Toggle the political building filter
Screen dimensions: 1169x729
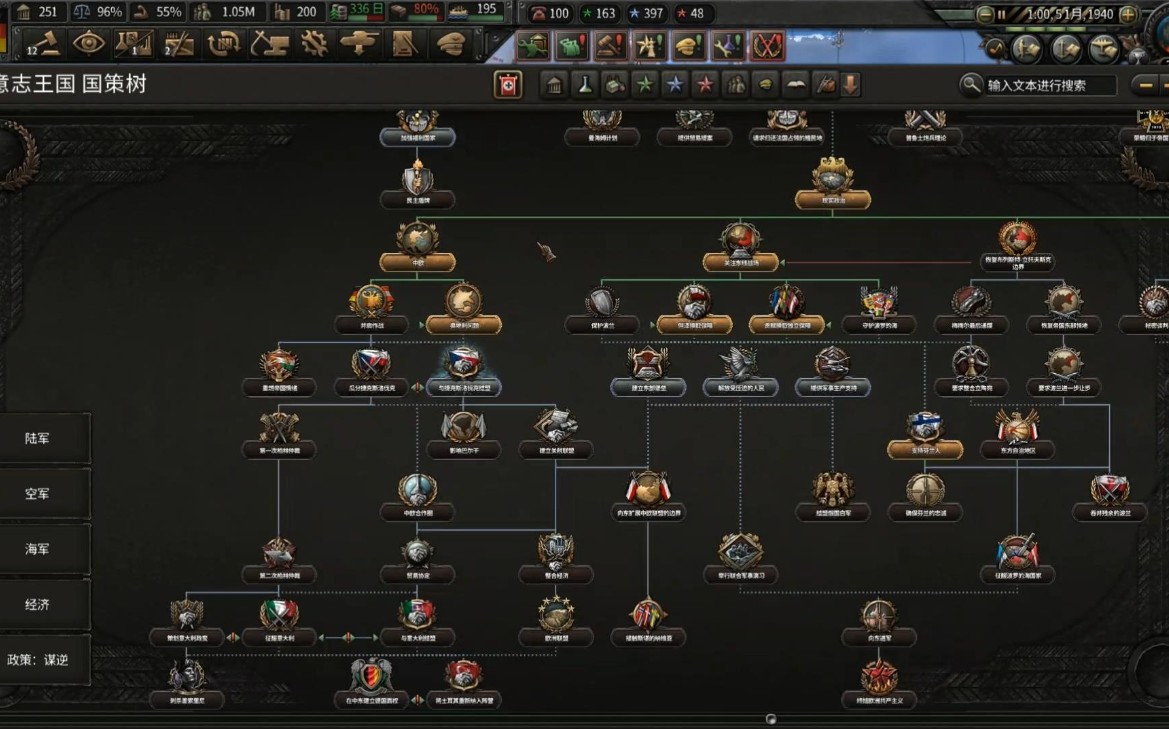[554, 85]
